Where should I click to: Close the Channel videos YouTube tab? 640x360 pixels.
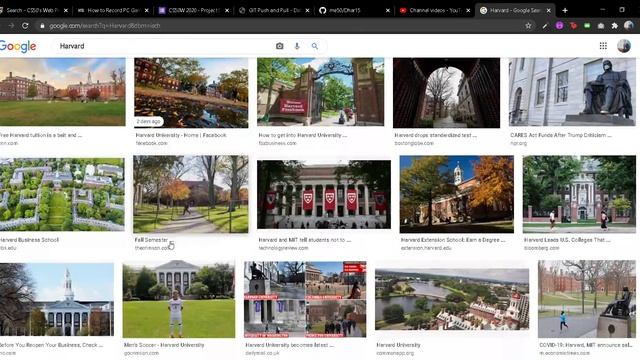click(x=468, y=10)
